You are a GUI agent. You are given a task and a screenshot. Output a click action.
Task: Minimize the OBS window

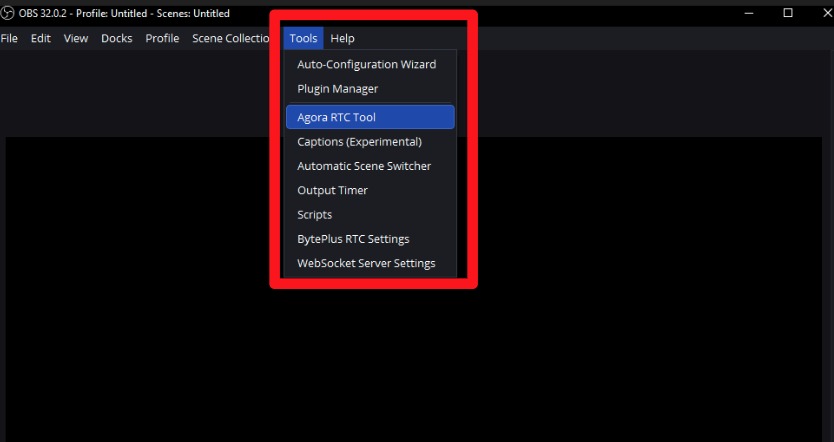click(749, 13)
